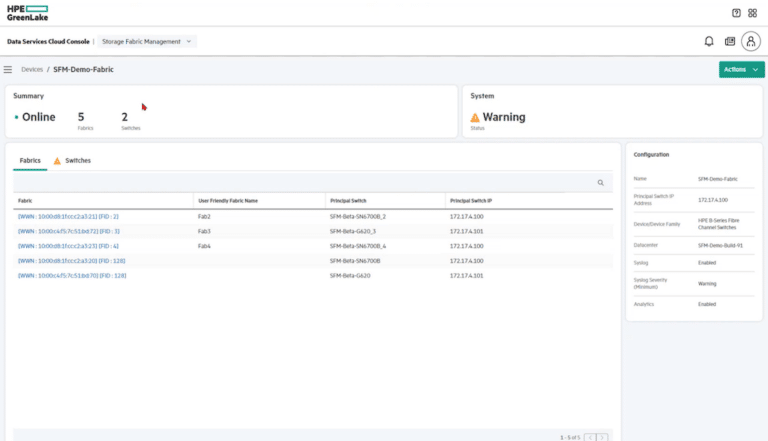Image resolution: width=768 pixels, height=441 pixels.
Task: Click Data Services Cloud Console title
Action: click(48, 42)
